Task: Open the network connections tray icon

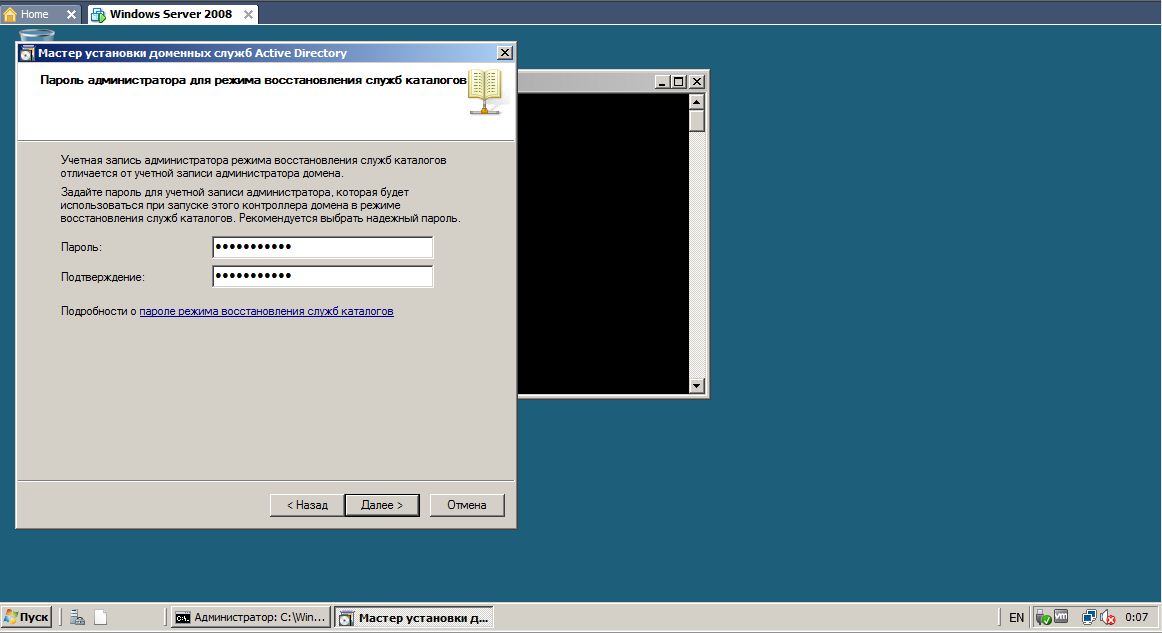Action: coord(1089,617)
